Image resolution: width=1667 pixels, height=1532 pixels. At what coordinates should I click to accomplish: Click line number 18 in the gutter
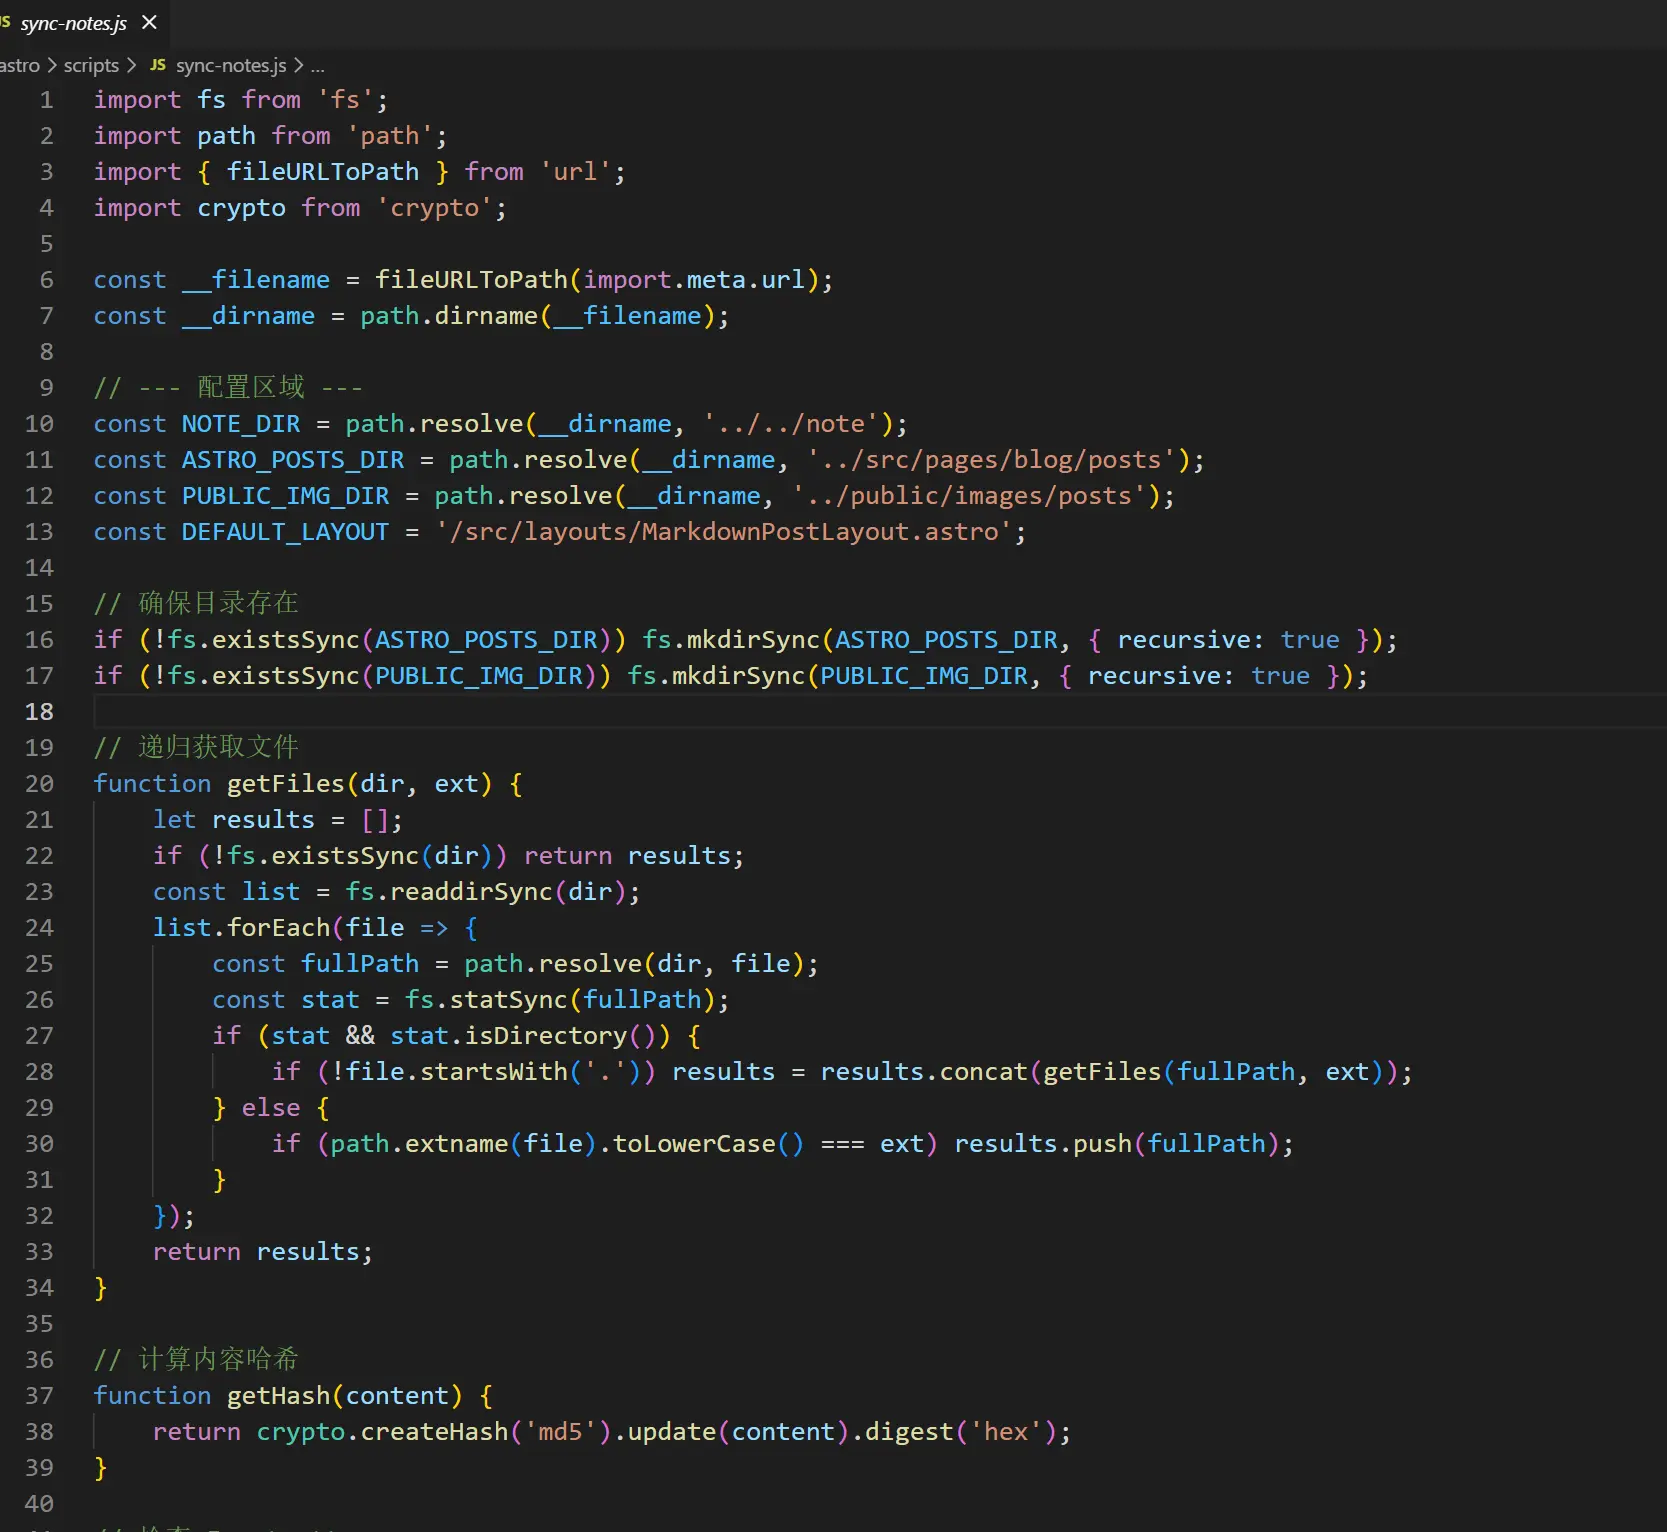(39, 711)
